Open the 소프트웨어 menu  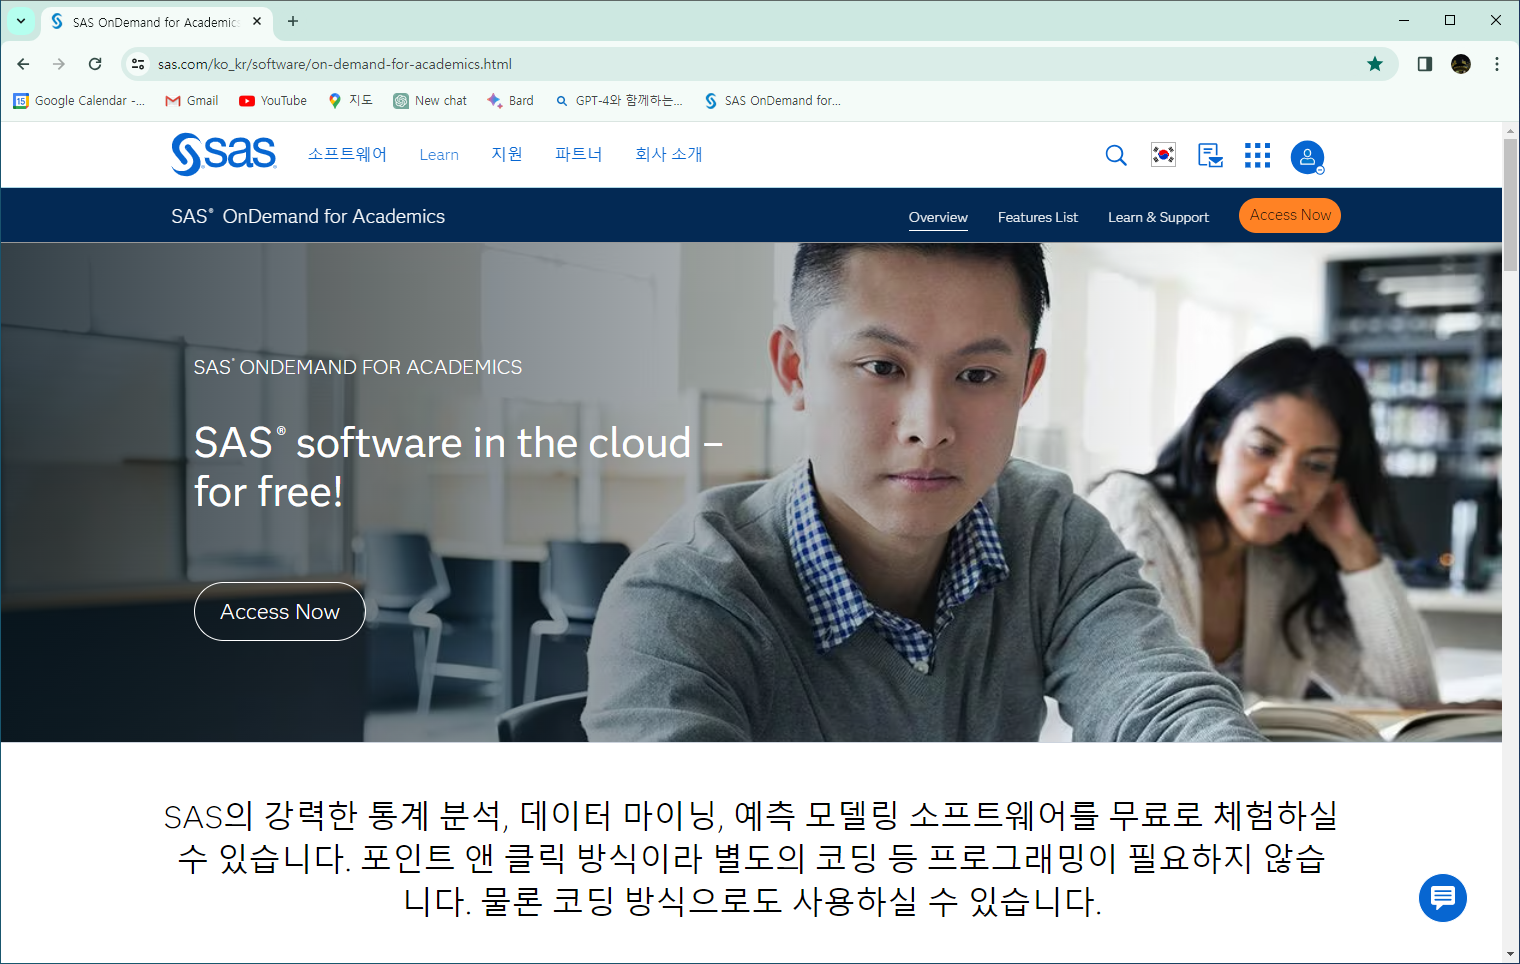[x=347, y=154]
